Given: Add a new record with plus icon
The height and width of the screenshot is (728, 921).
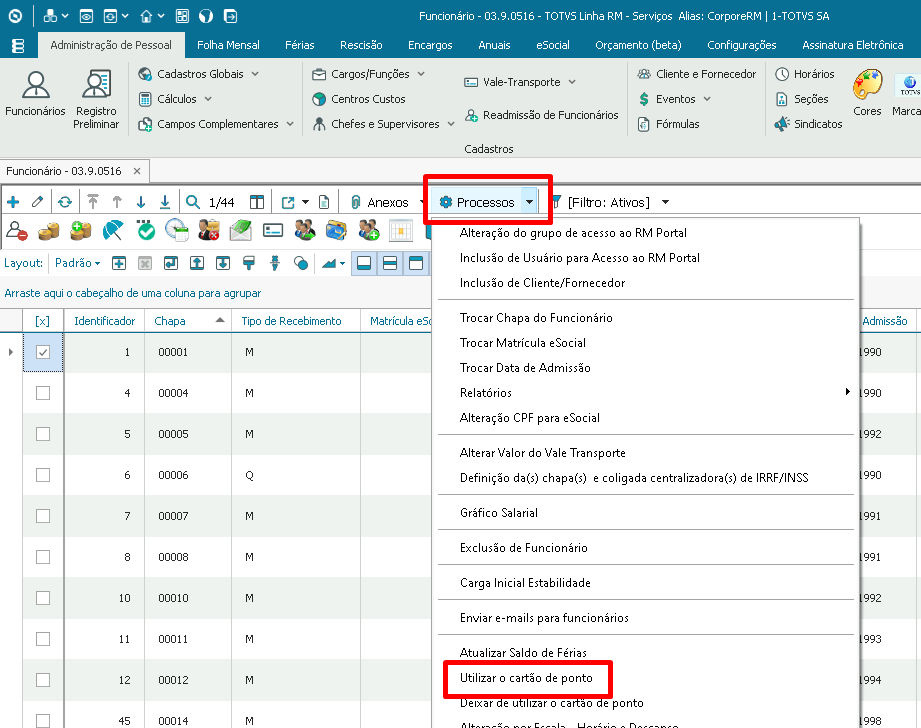Looking at the screenshot, I should click(x=13, y=202).
